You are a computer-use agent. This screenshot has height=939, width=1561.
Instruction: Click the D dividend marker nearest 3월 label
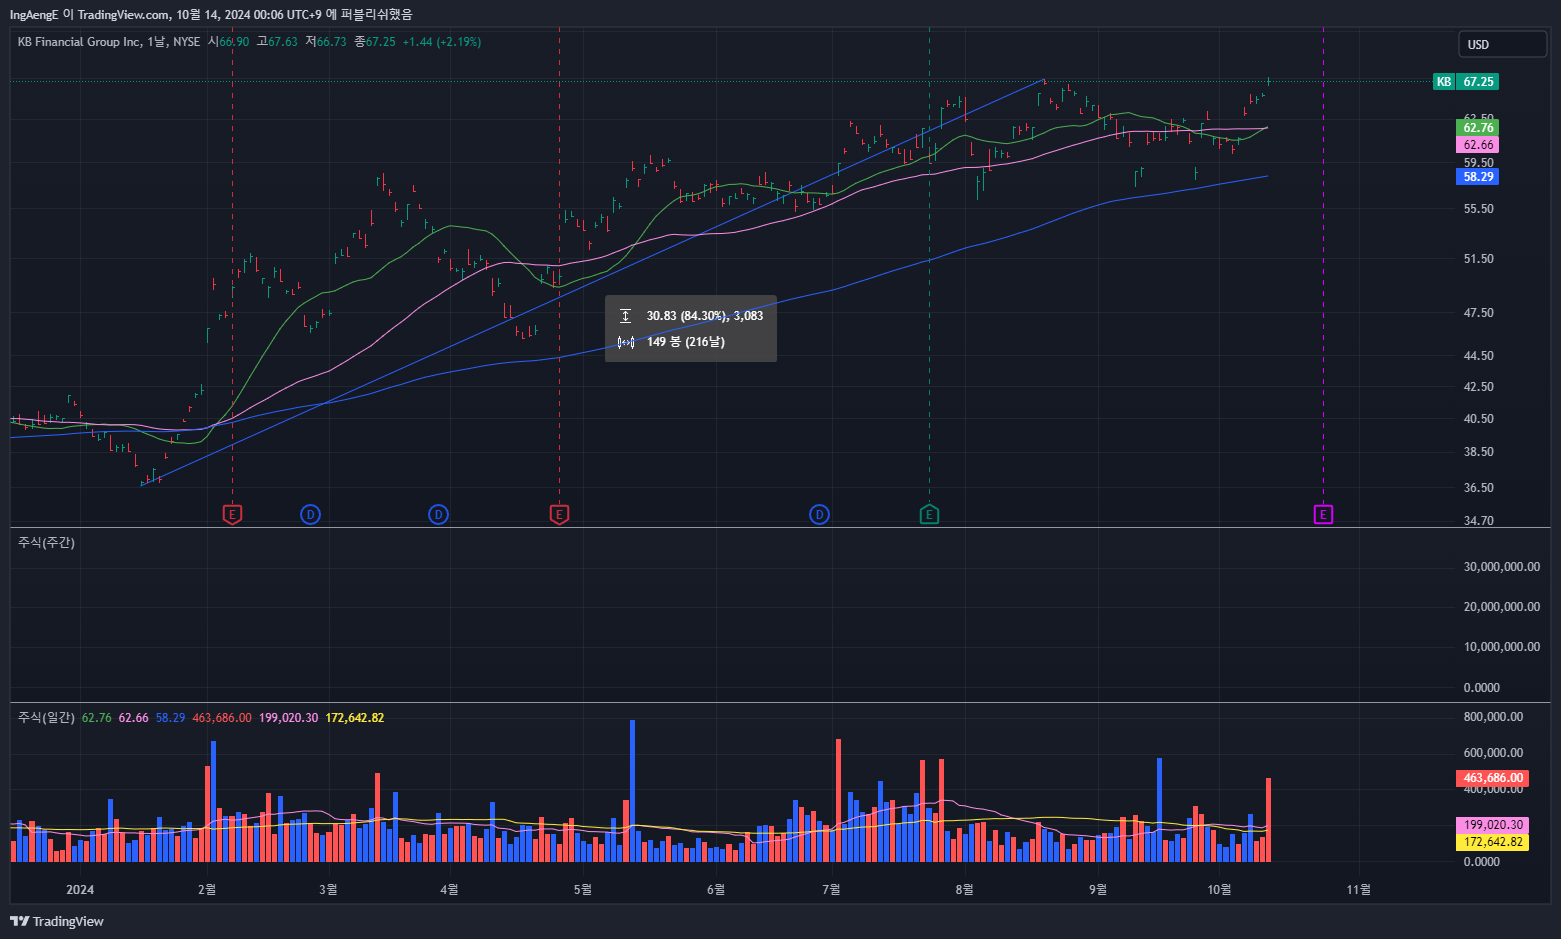pyautogui.click(x=311, y=515)
